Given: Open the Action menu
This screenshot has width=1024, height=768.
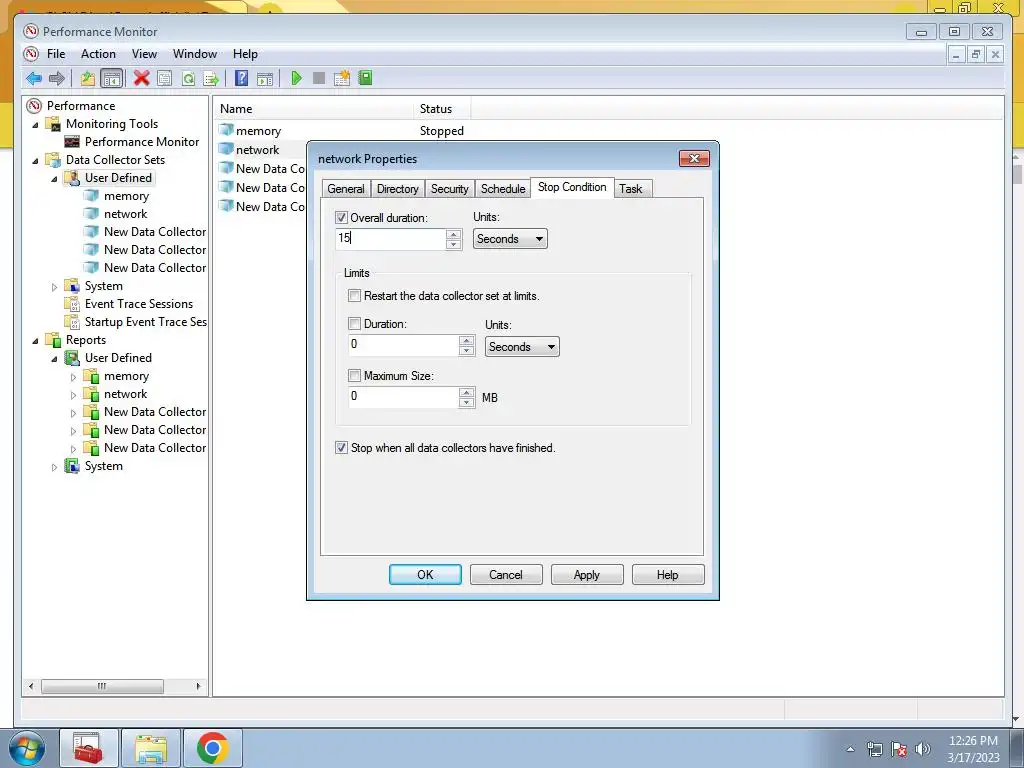Looking at the screenshot, I should coord(98,54).
